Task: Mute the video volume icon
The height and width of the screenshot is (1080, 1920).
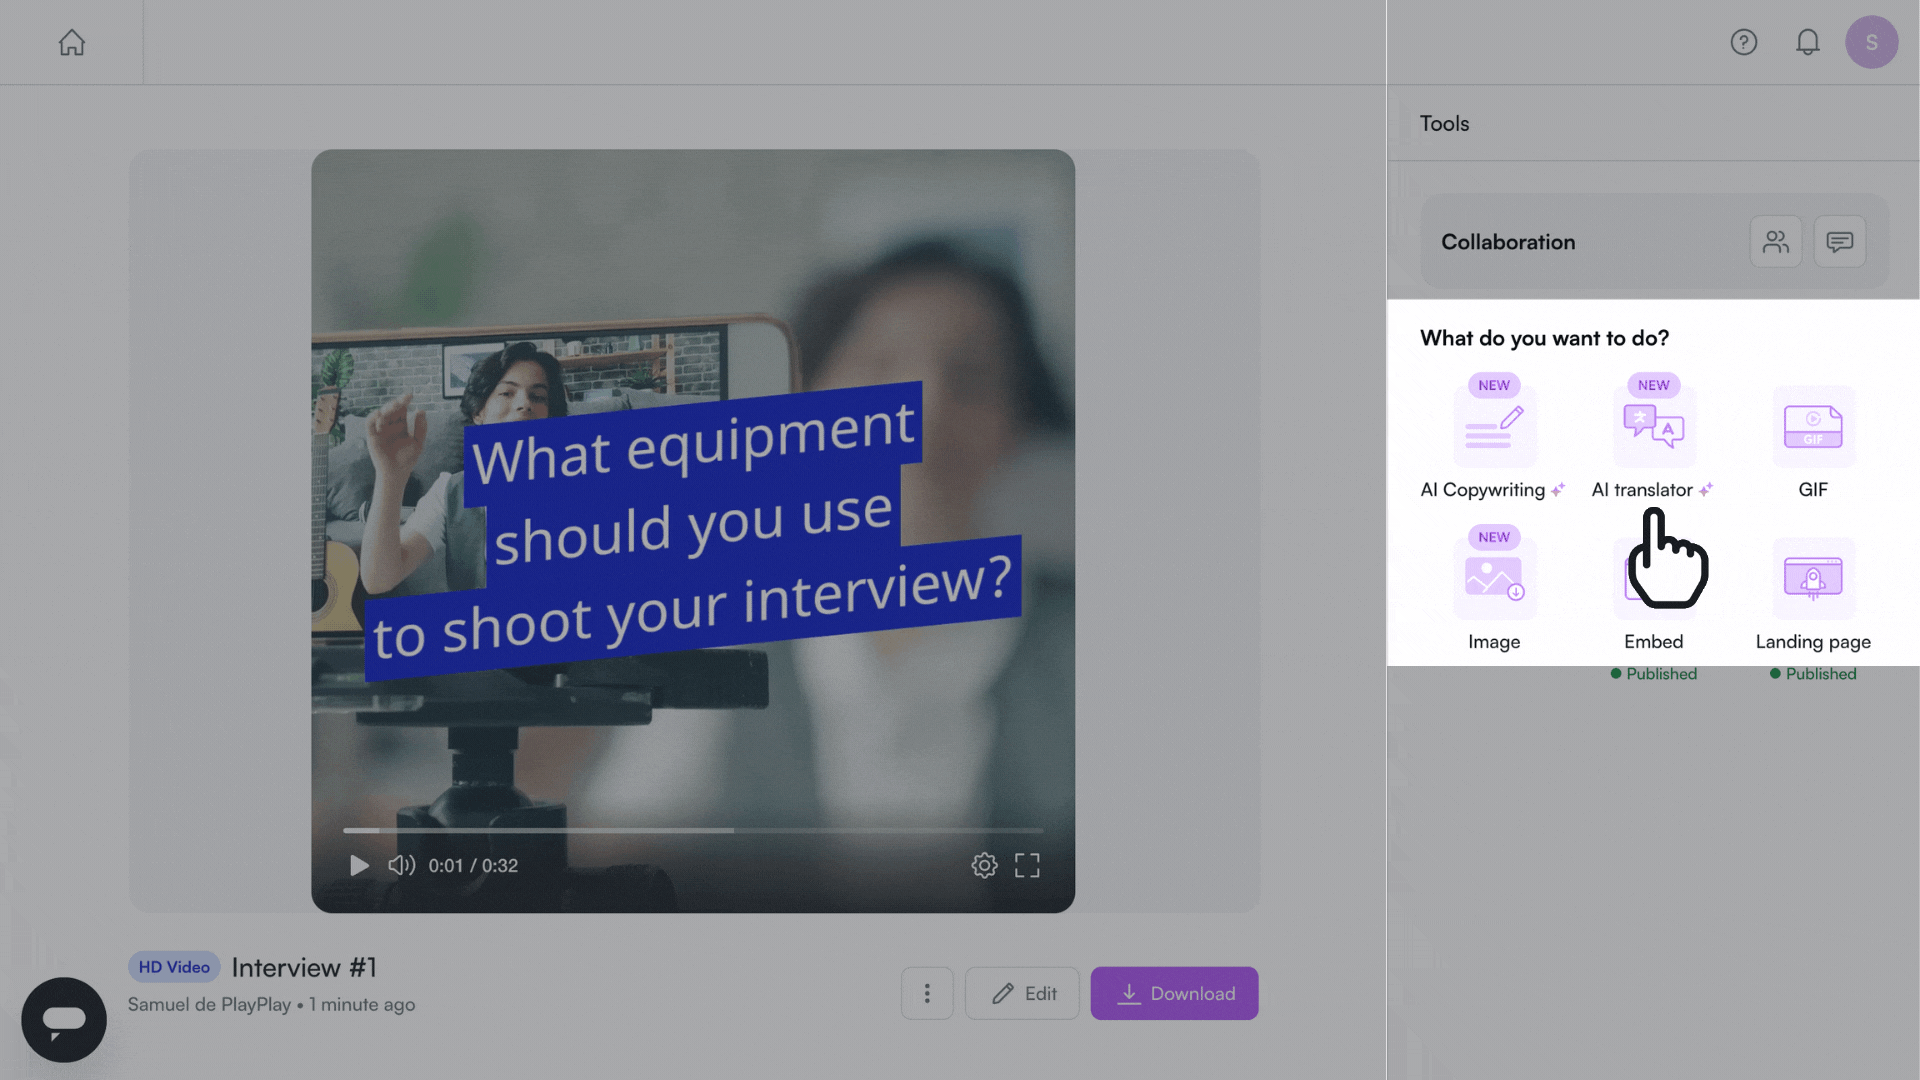Action: [401, 865]
